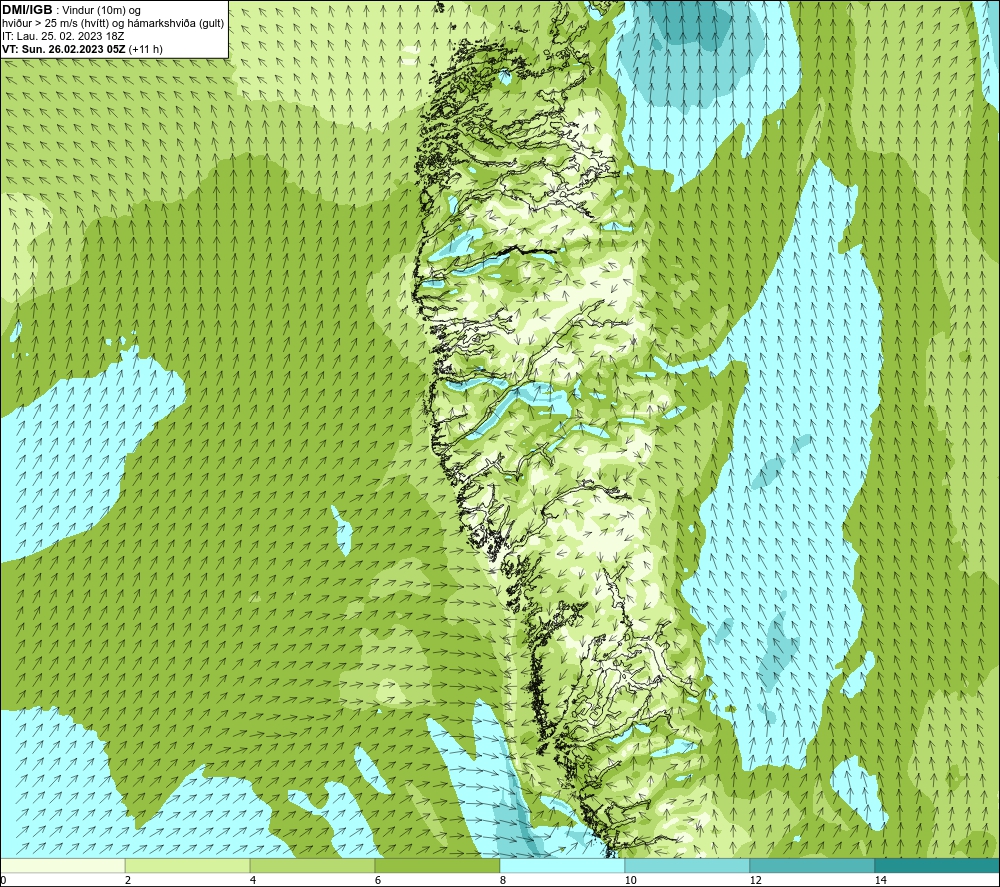The height and width of the screenshot is (887, 1000).
Task: Click the scale label '14'
Action: [x=880, y=880]
